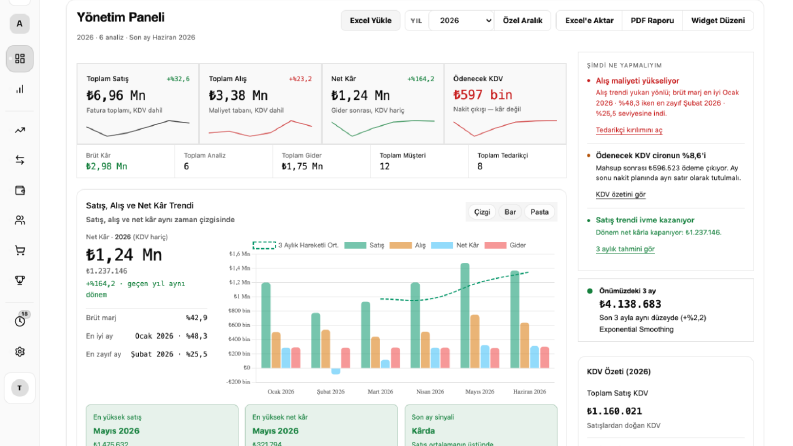The image size is (793, 446).
Task: Click the Son ay sinyali Kârda card
Action: point(481,425)
